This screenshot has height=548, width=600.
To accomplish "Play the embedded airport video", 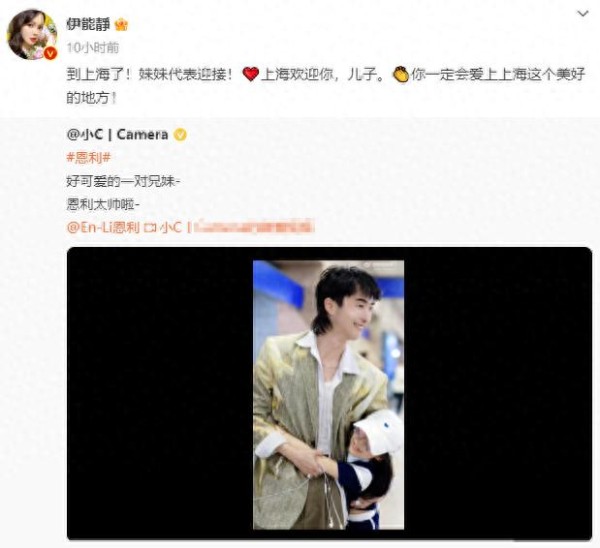I will 329,393.
